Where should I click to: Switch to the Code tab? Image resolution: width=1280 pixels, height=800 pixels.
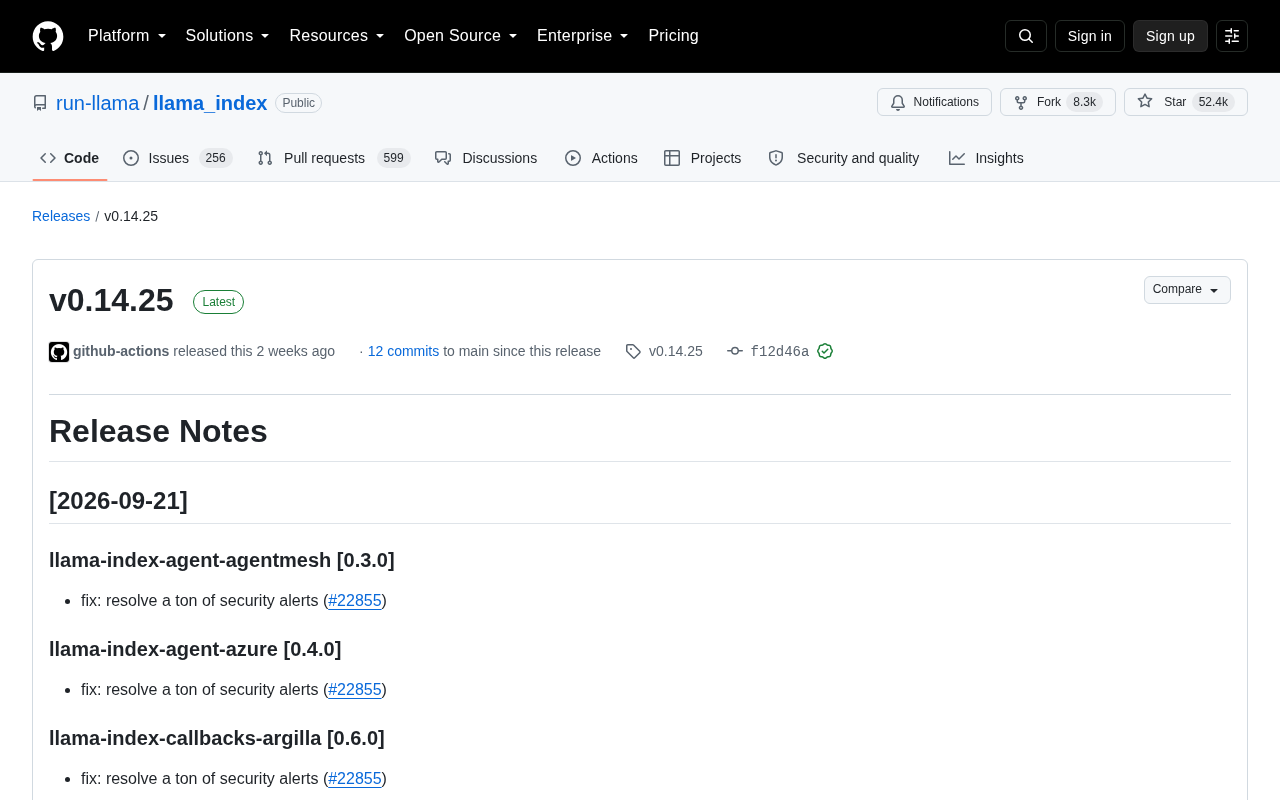pos(70,158)
